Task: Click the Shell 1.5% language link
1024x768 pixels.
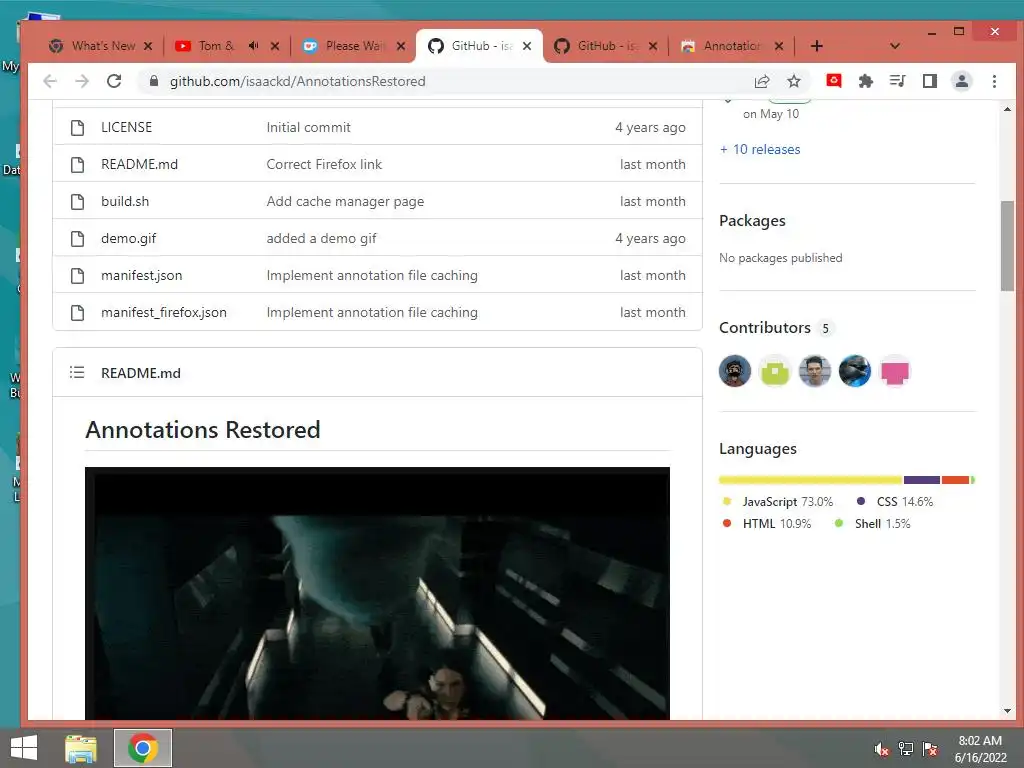Action: (872, 524)
